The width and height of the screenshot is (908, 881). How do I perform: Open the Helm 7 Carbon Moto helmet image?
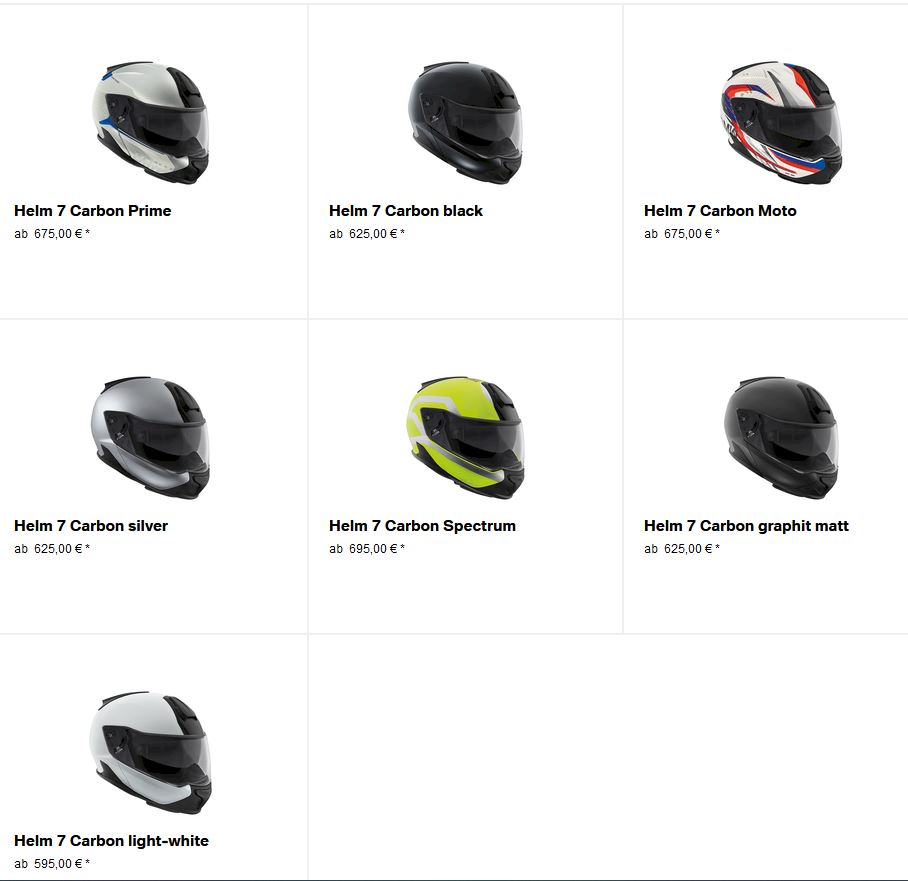(781, 122)
